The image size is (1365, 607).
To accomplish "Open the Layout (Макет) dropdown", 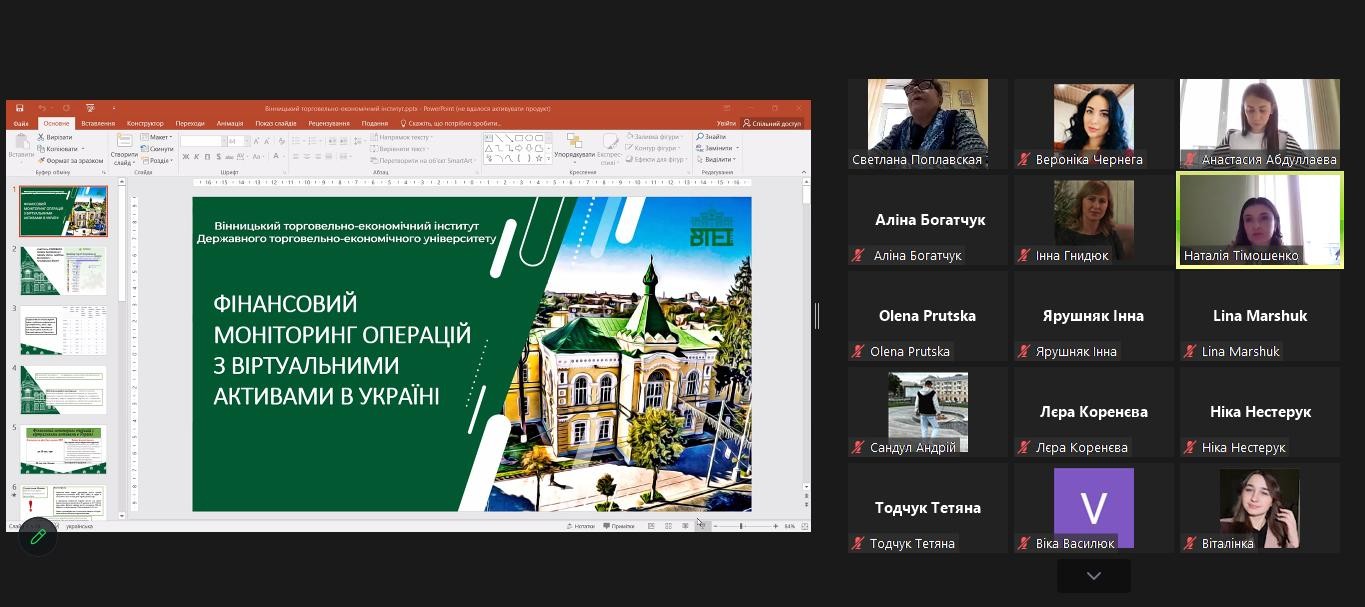I will pyautogui.click(x=156, y=137).
